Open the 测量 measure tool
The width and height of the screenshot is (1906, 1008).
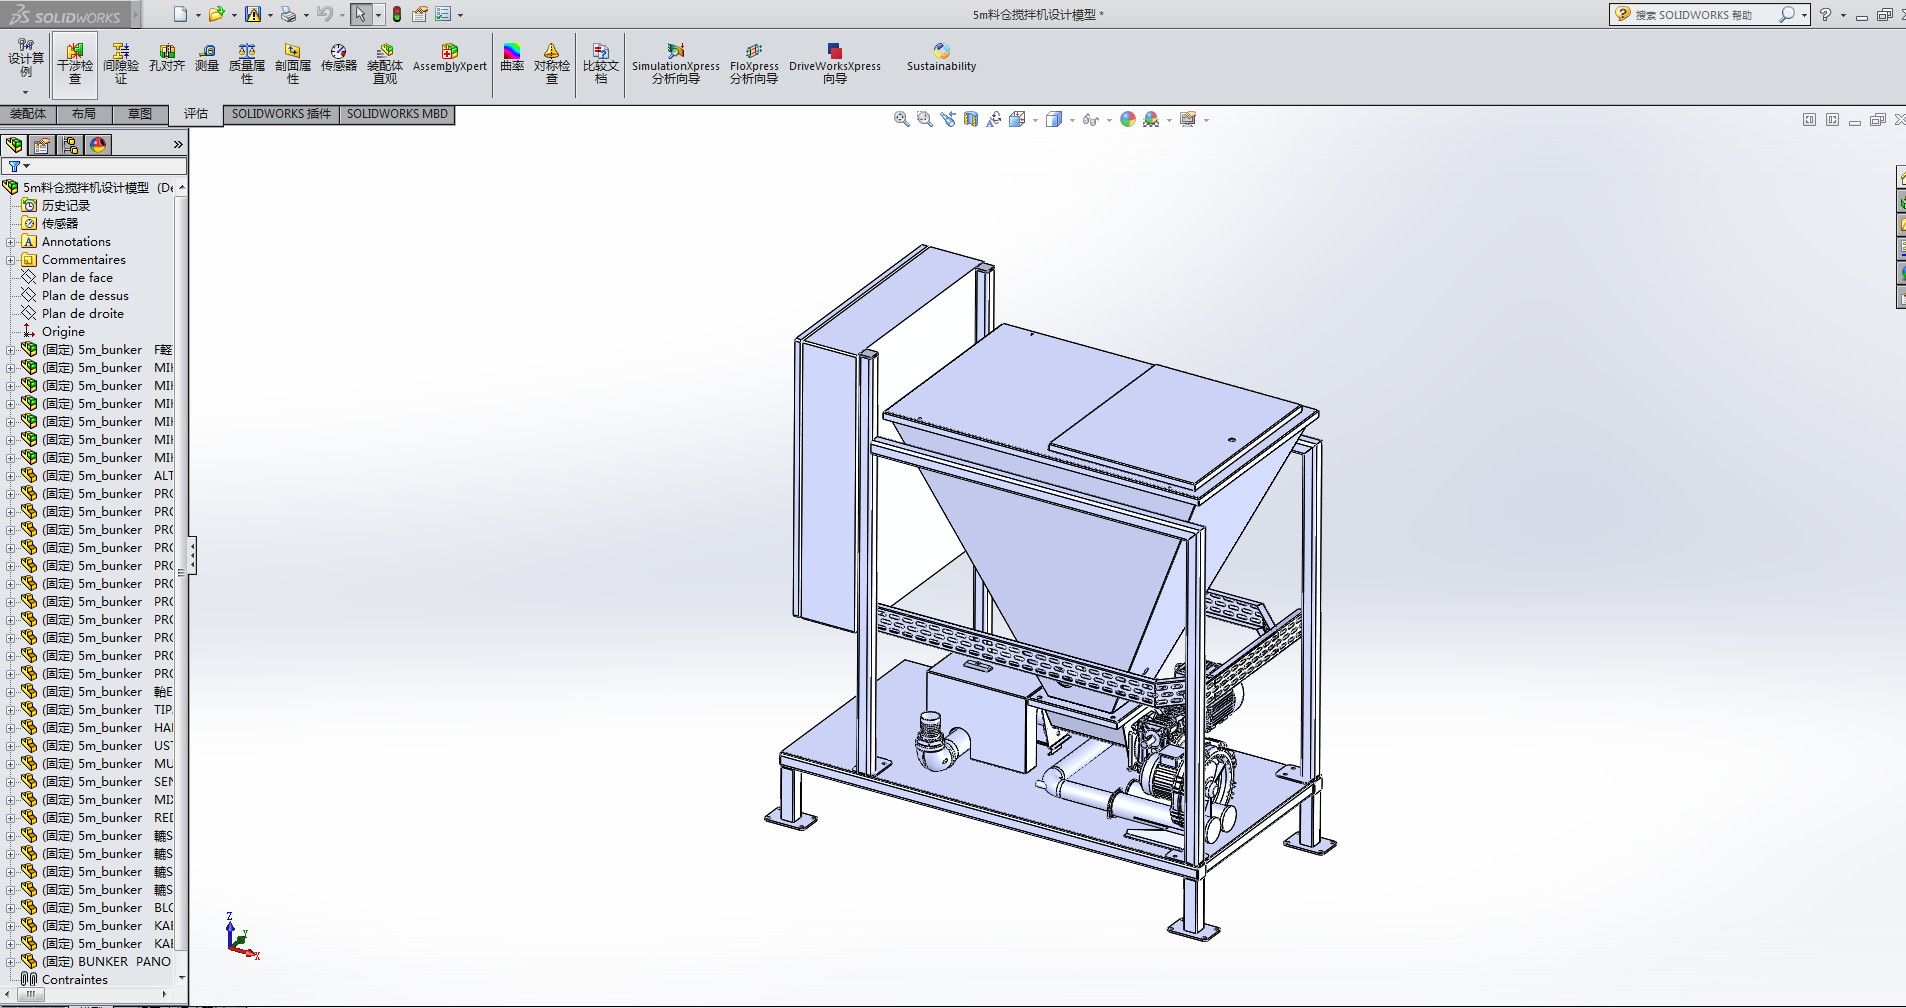(207, 58)
